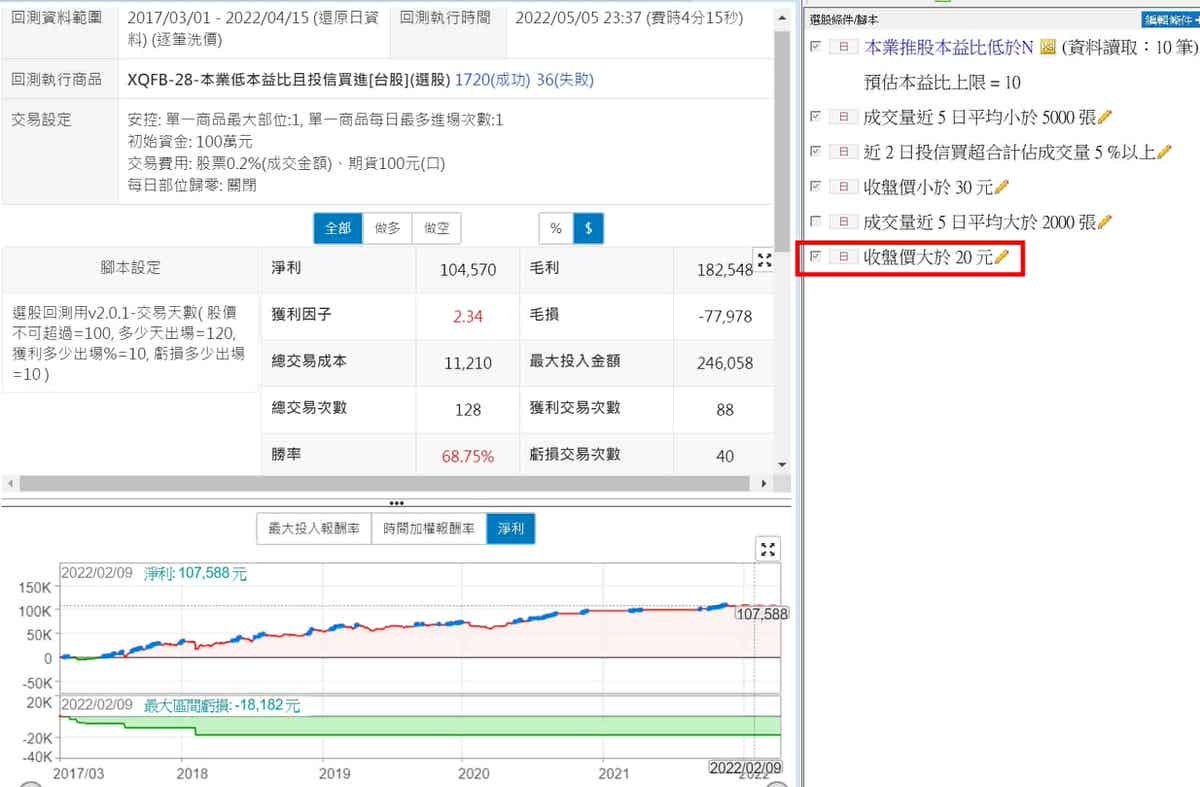Expand the statistics table to fullscreen

coord(765,261)
